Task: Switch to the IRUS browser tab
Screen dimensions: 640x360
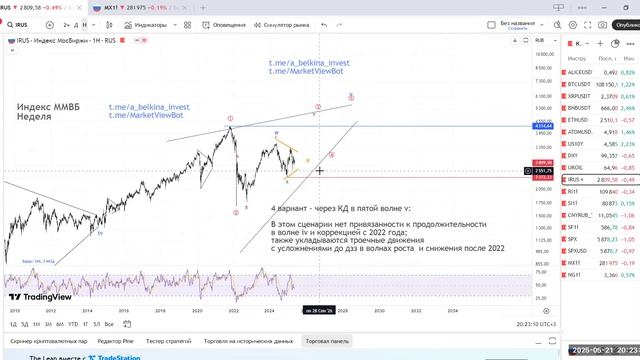Action: tap(41, 8)
